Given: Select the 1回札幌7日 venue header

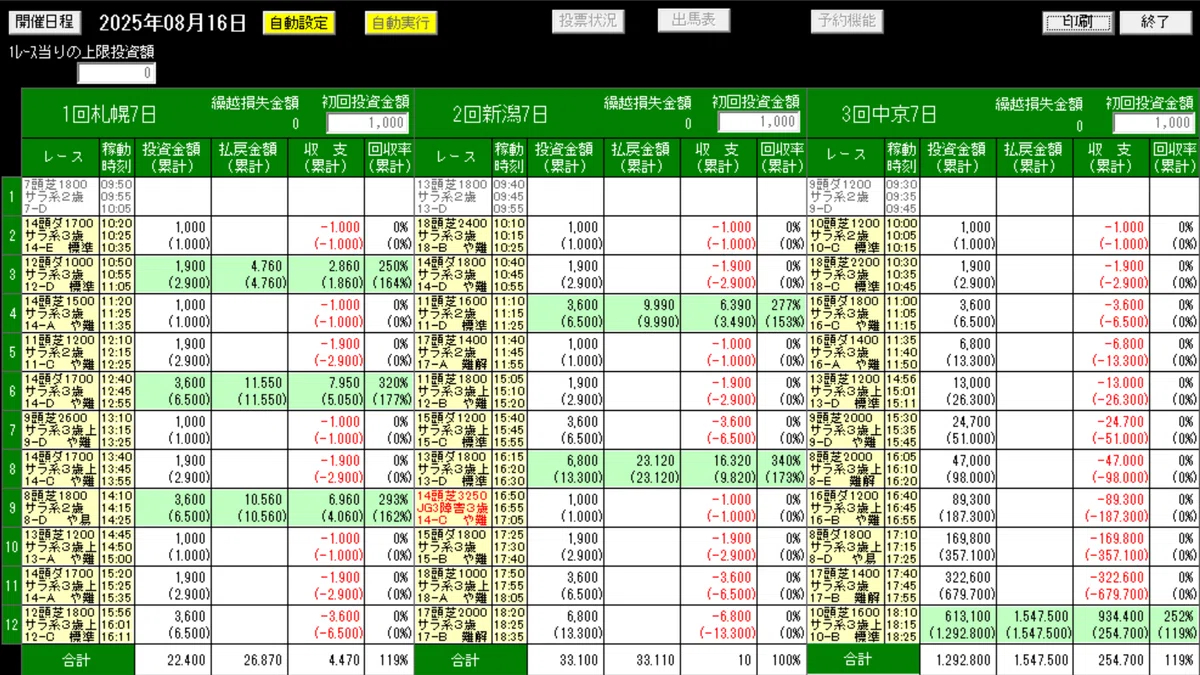Looking at the screenshot, I should [90, 112].
